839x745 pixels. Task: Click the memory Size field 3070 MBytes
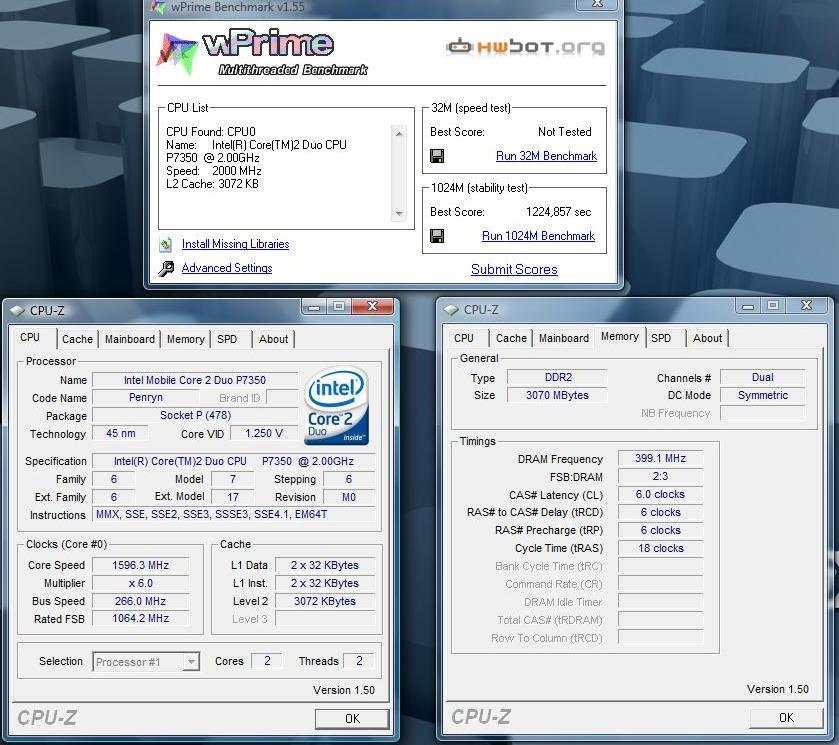558,395
